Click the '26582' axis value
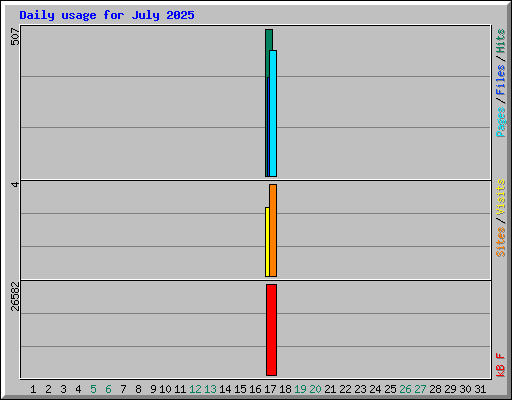Image resolution: width=512 pixels, height=400 pixels. click(x=15, y=296)
